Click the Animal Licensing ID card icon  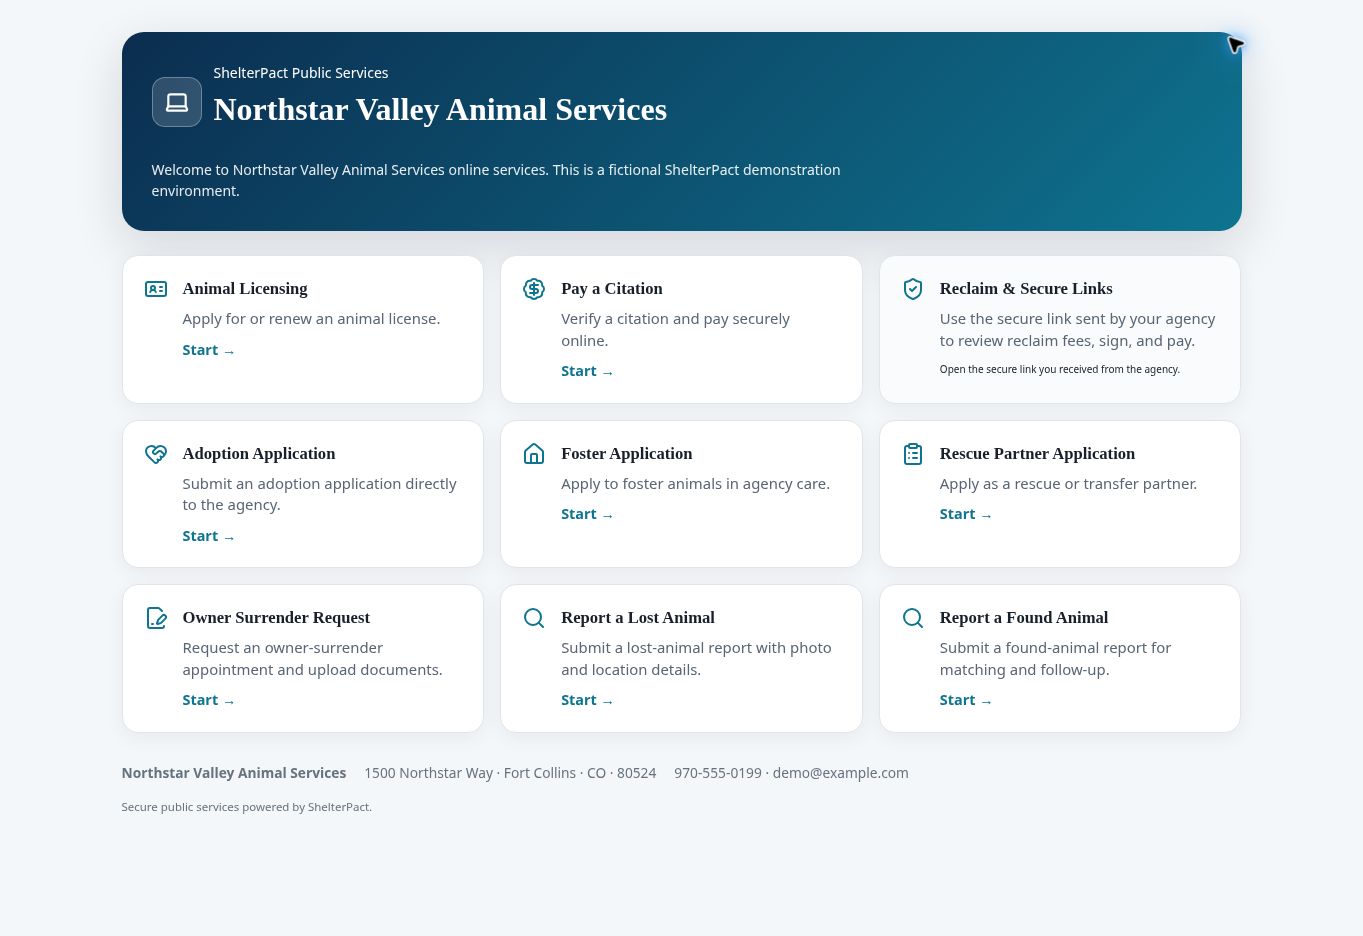pos(156,289)
